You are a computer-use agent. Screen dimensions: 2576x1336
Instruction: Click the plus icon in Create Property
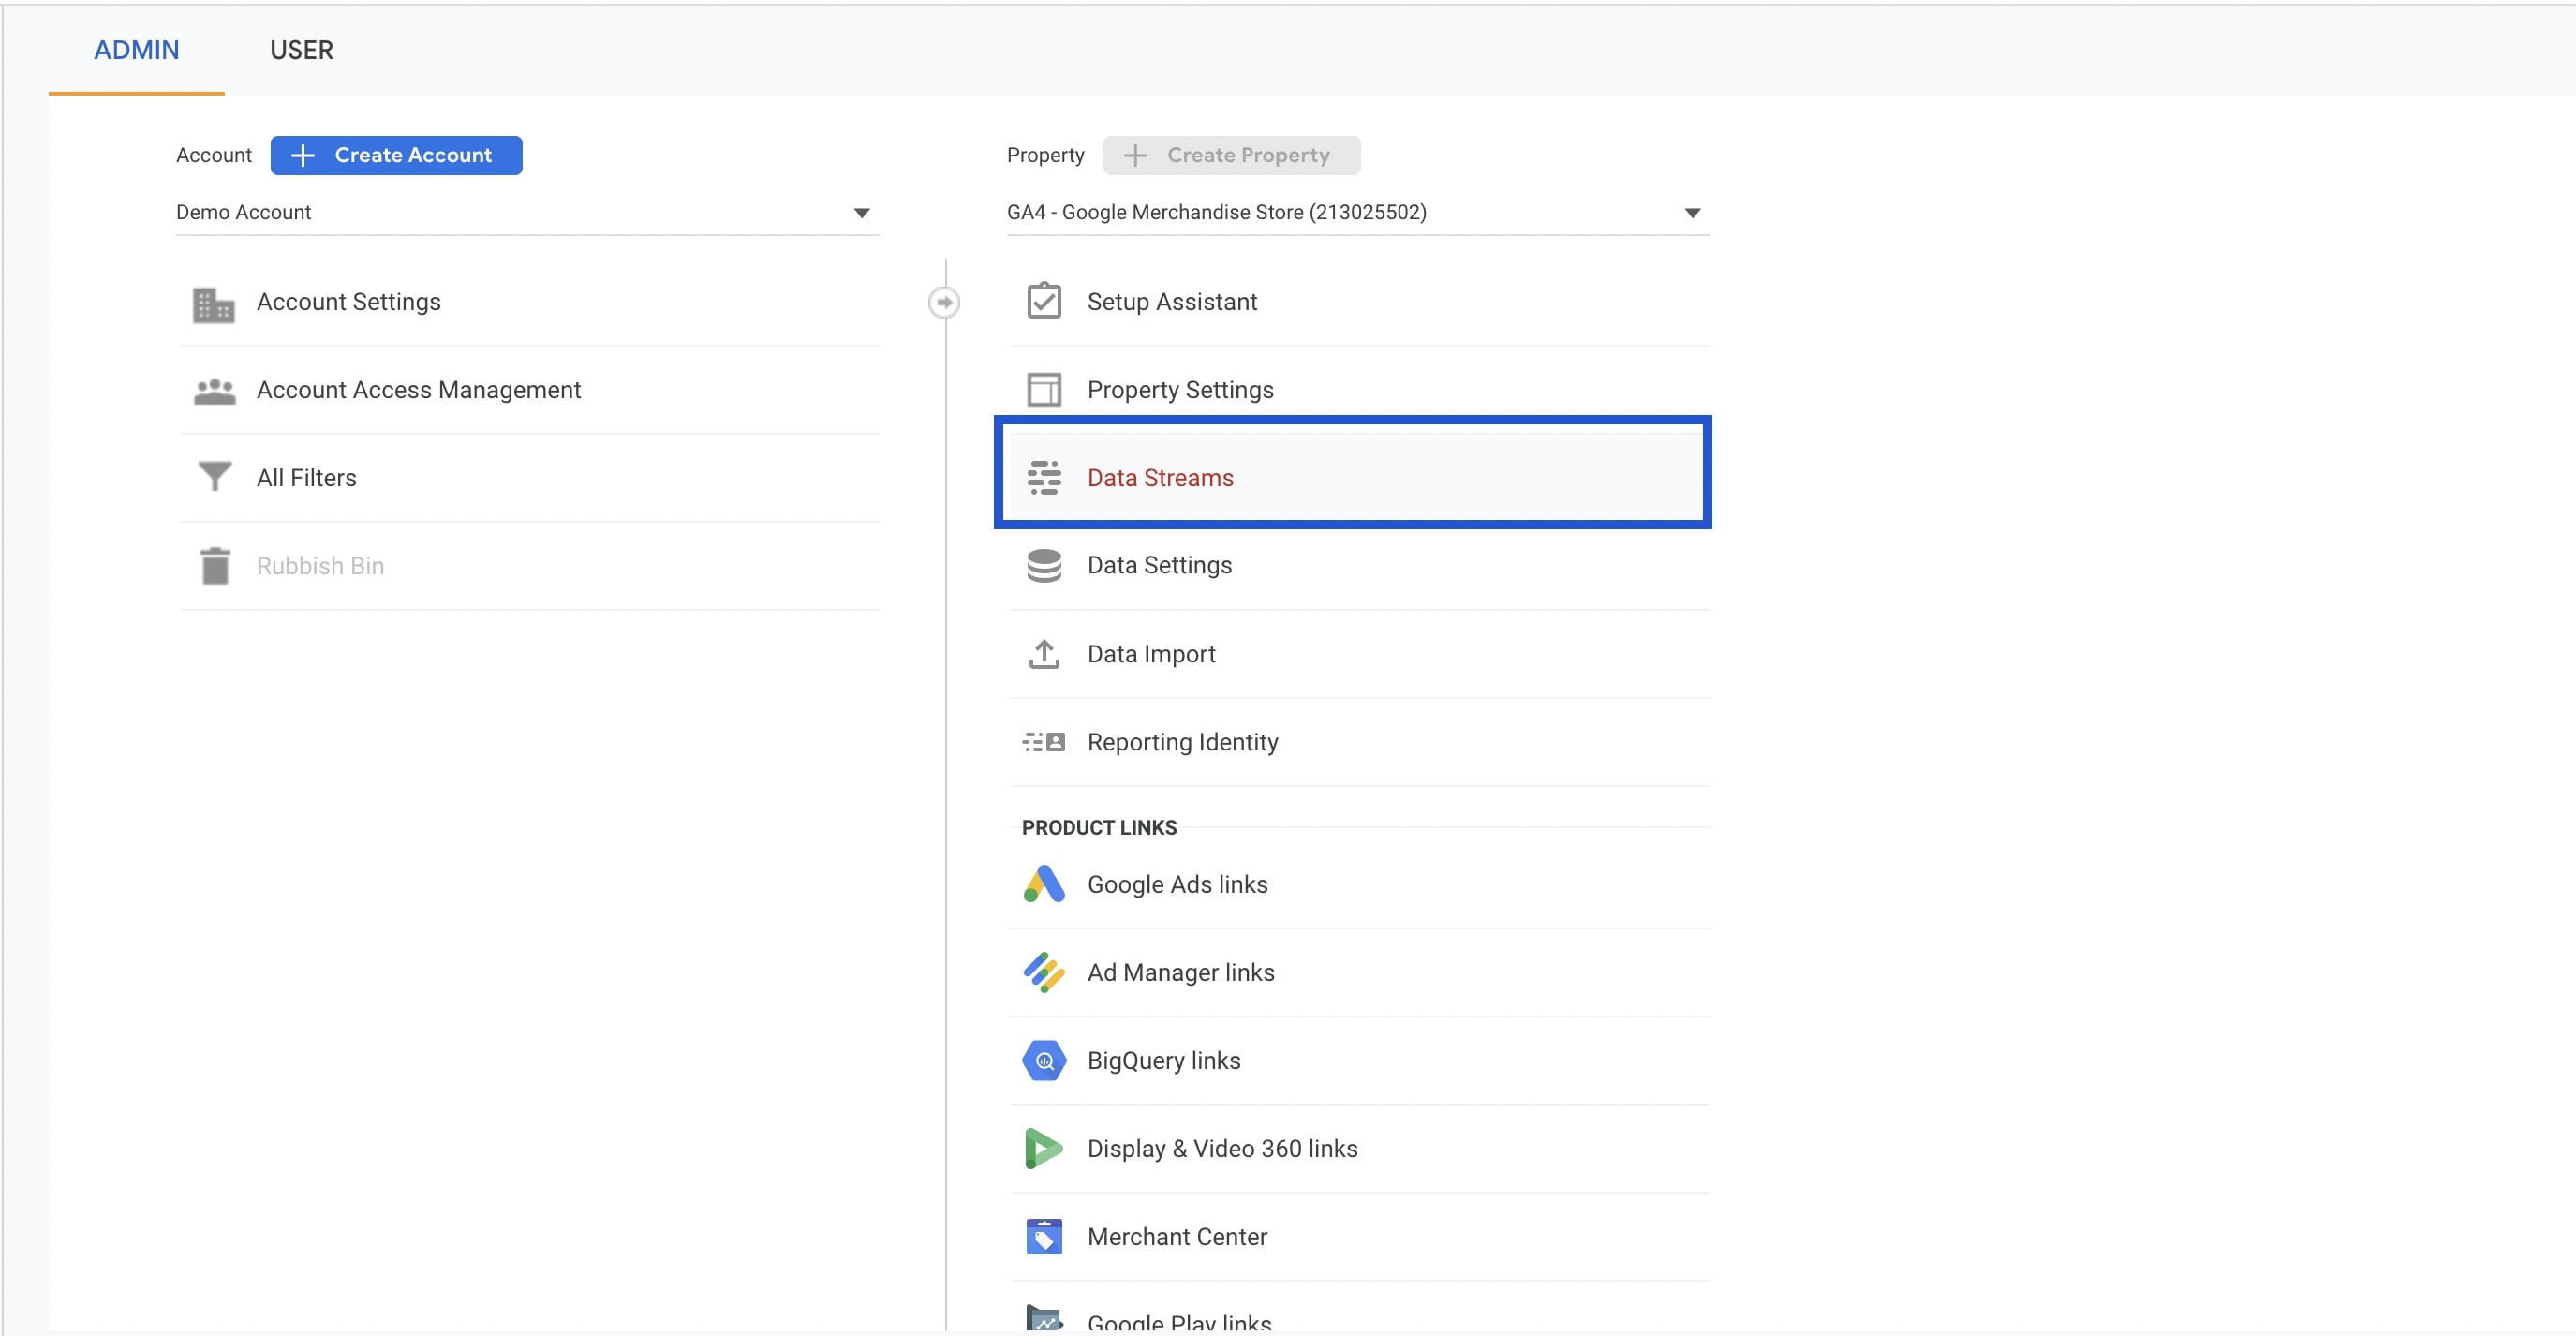(x=1135, y=155)
